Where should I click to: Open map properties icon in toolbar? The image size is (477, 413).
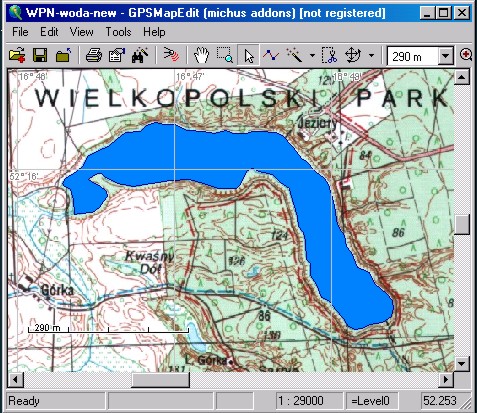(x=117, y=55)
